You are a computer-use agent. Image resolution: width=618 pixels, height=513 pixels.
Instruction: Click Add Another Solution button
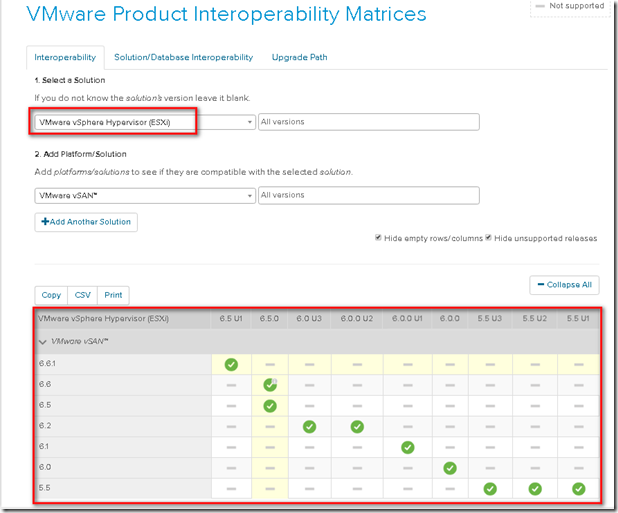click(86, 222)
